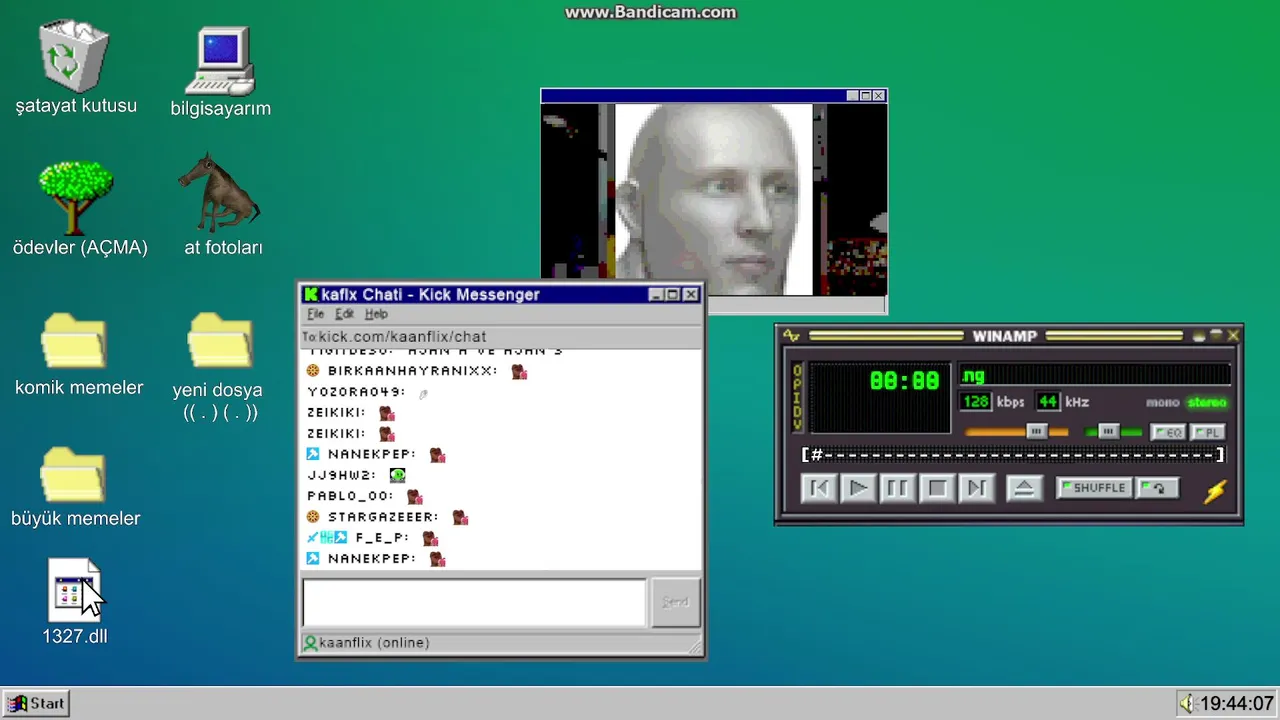Open Winamp's menu via top-left logo
Image resolution: width=1280 pixels, height=720 pixels.
click(x=791, y=336)
